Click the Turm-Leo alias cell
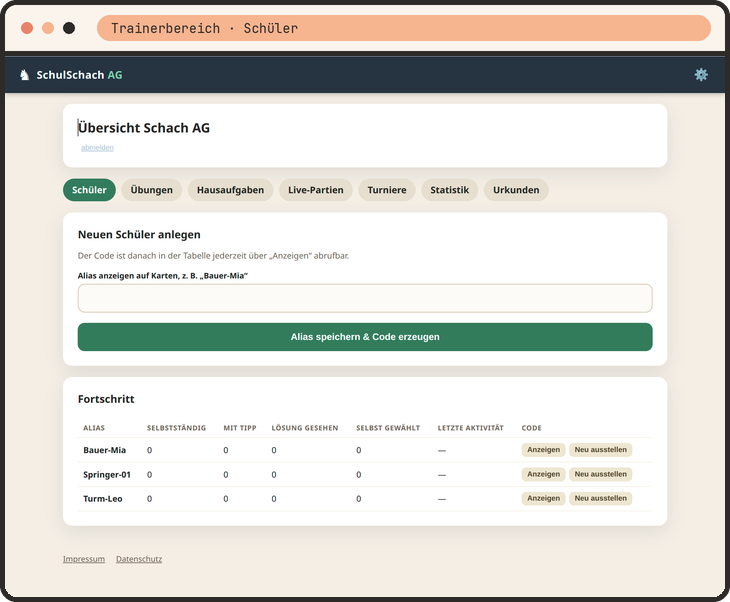Screen dimensions: 730x602 pyautogui.click(x=102, y=499)
